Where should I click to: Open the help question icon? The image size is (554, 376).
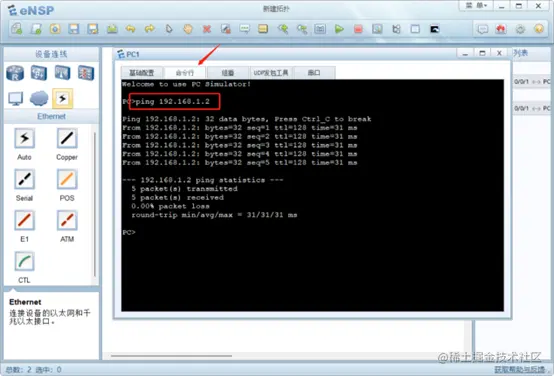pyautogui.click(x=539, y=29)
